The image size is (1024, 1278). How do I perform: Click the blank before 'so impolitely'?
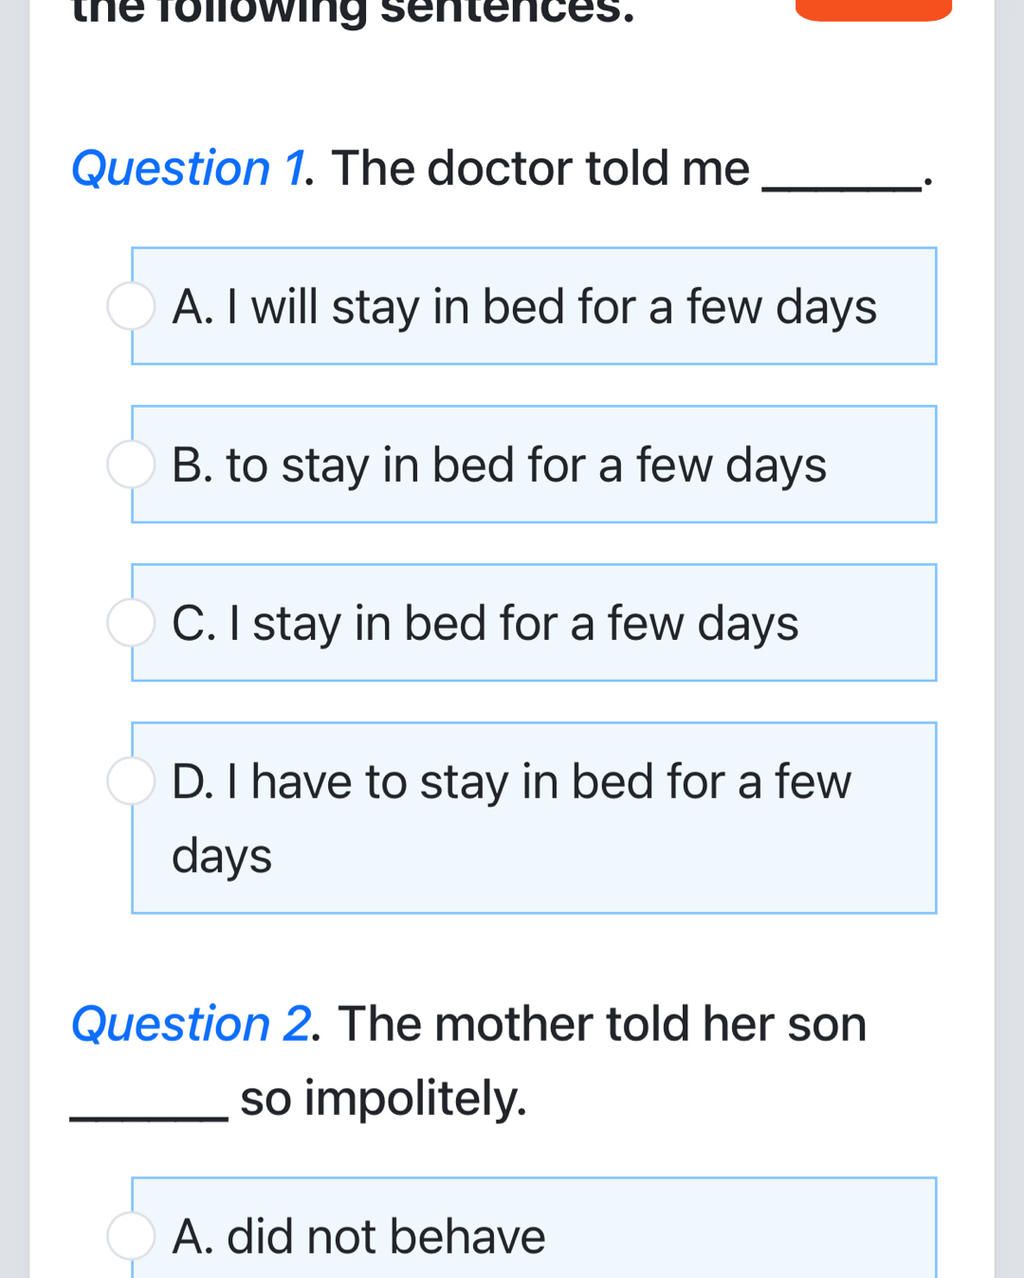pyautogui.click(x=149, y=1113)
